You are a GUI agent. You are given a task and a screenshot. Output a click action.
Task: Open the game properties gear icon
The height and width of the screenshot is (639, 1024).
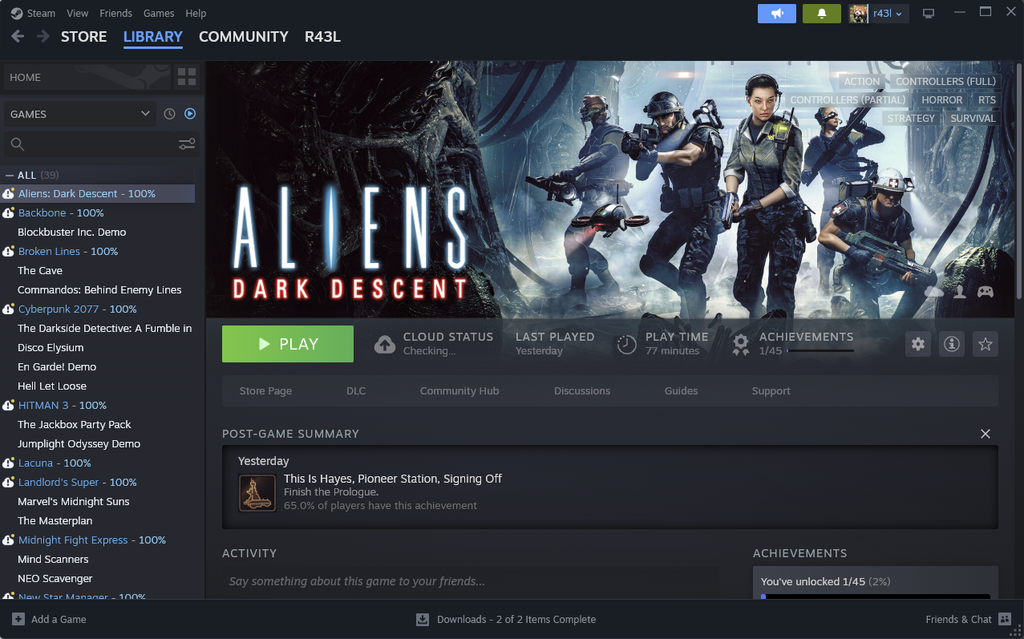click(x=918, y=343)
